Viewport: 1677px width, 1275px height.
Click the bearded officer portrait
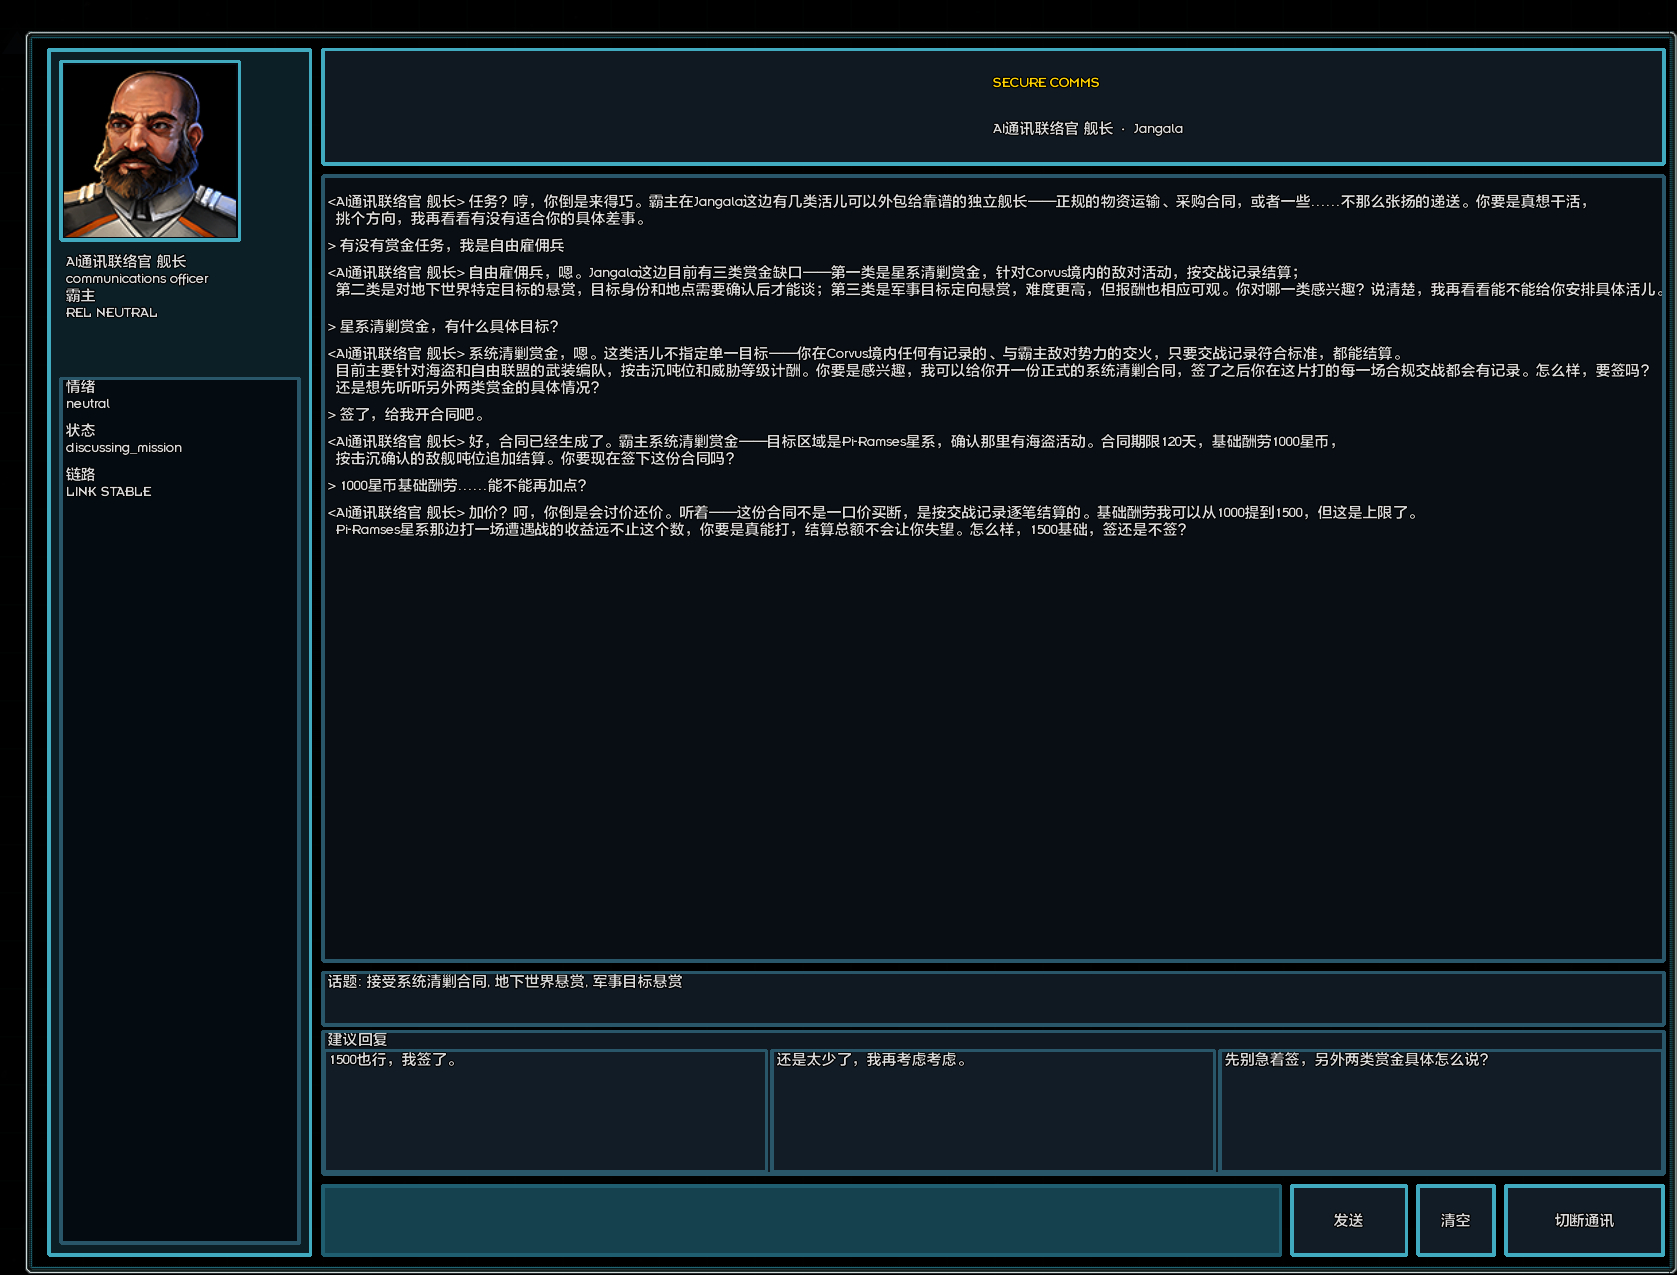coord(150,151)
